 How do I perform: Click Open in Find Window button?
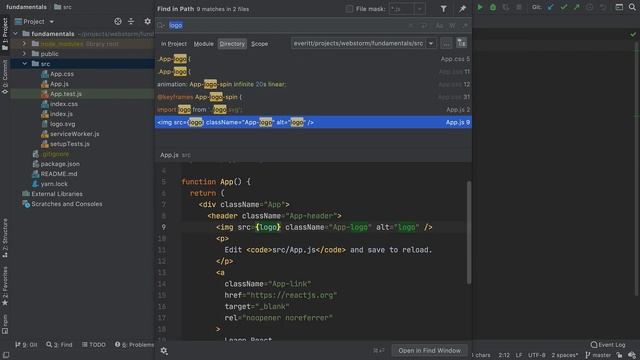tap(429, 351)
